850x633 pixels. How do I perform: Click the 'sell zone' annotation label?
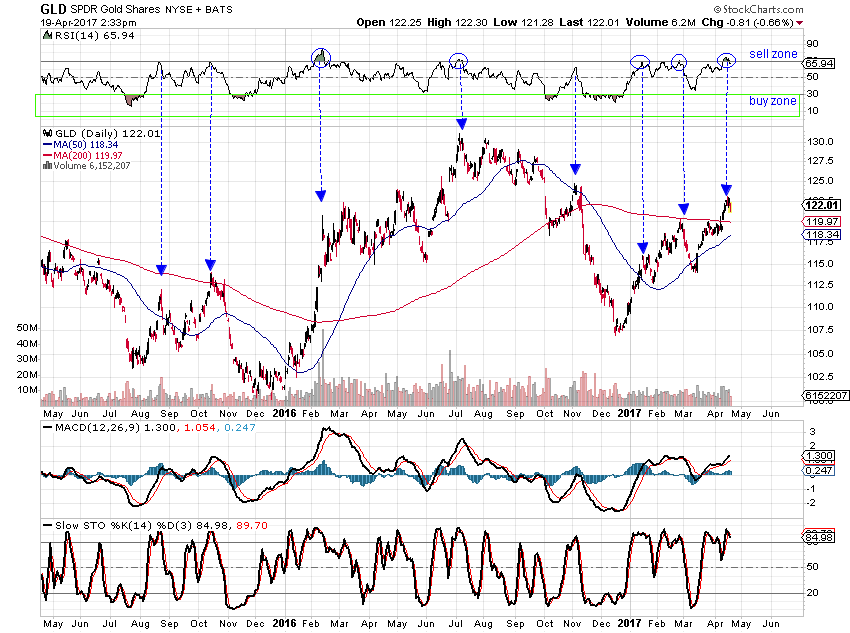tap(772, 54)
